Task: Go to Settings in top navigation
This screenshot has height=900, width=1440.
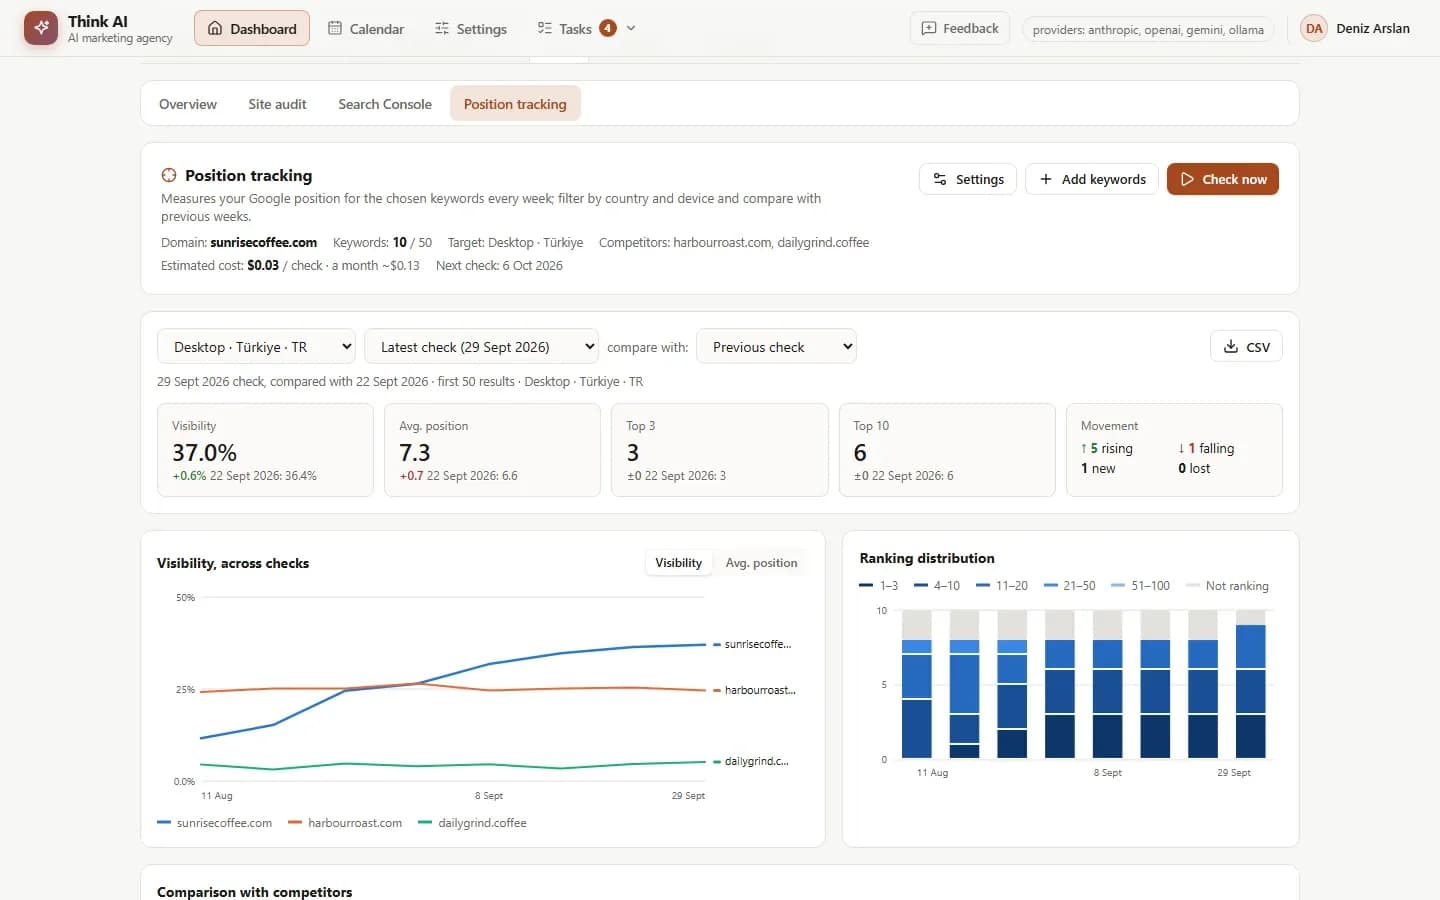Action: 471,28
